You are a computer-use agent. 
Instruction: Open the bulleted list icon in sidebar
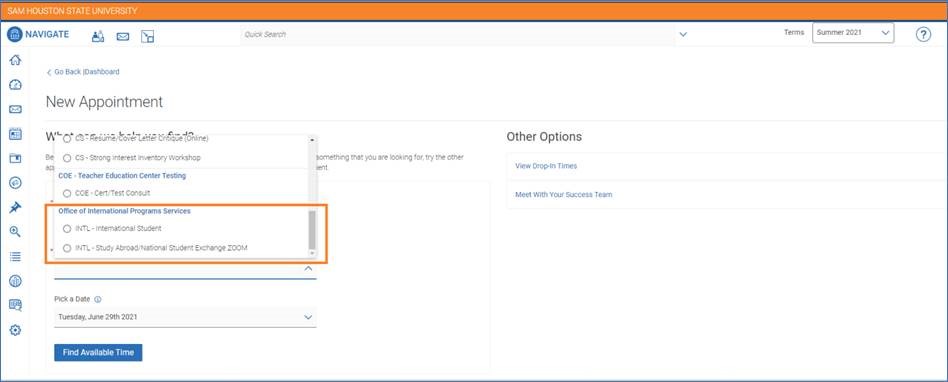(x=15, y=257)
